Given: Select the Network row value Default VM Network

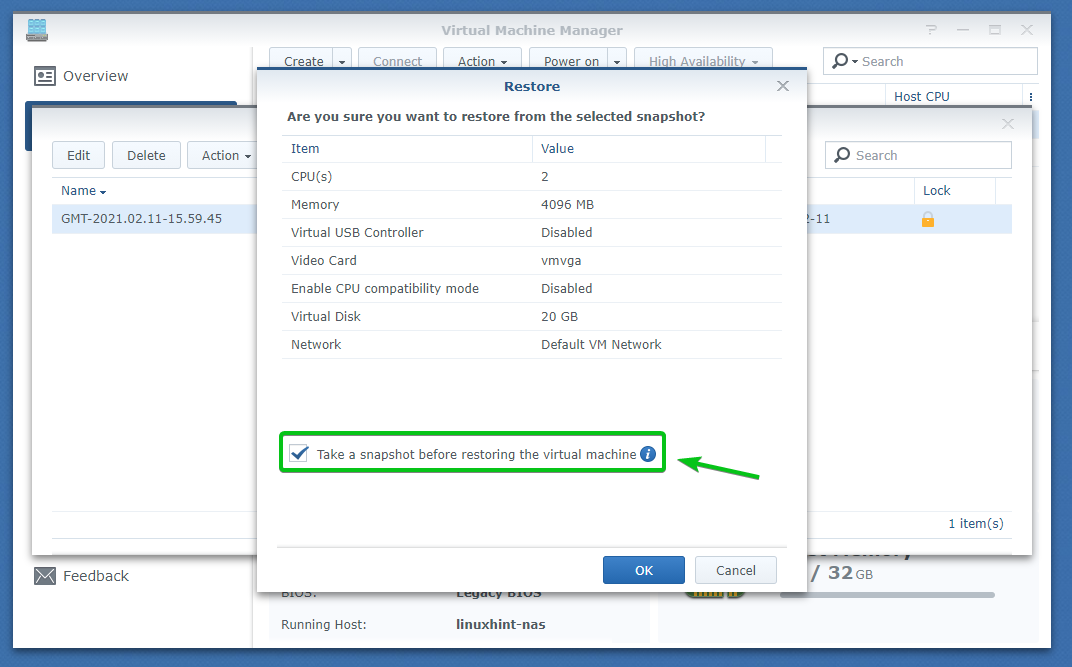Looking at the screenshot, I should (601, 344).
